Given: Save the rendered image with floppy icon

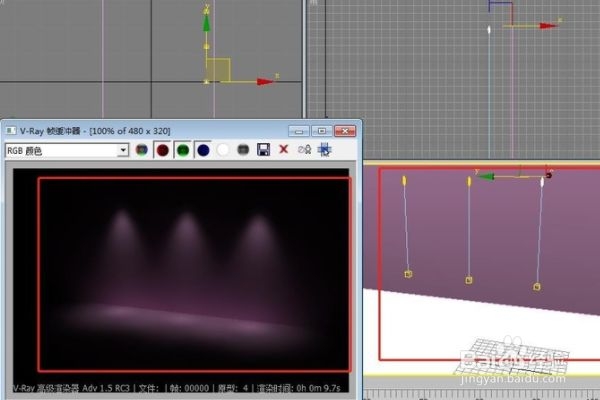Looking at the screenshot, I should (x=263, y=150).
